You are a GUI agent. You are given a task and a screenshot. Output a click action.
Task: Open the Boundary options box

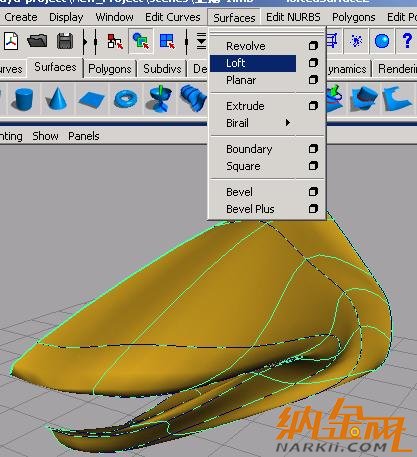point(313,149)
